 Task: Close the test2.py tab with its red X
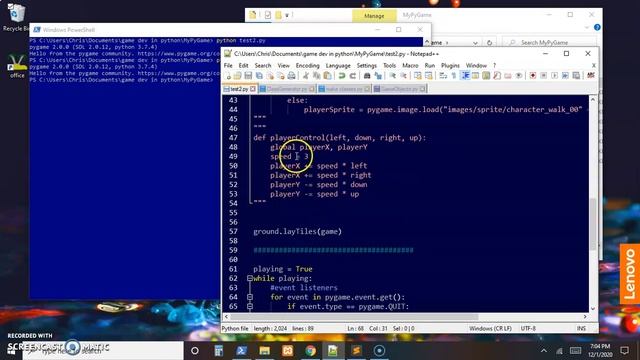[x=253, y=89]
